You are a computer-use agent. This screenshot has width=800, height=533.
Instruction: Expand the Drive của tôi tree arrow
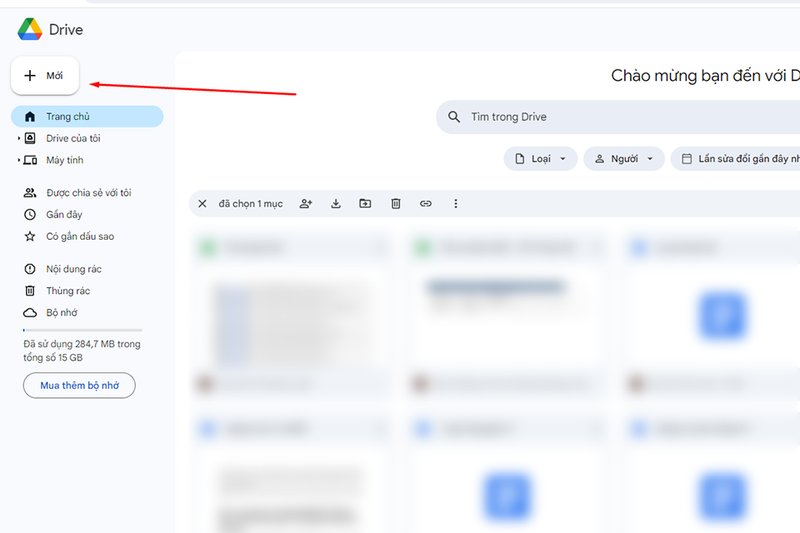19,138
